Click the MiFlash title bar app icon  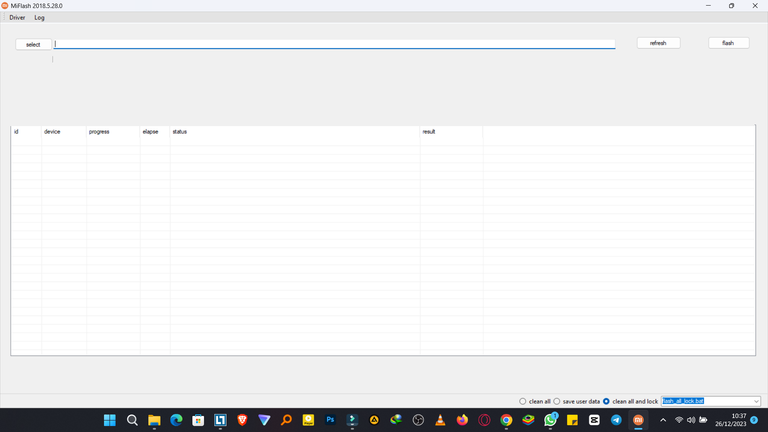(x=5, y=6)
